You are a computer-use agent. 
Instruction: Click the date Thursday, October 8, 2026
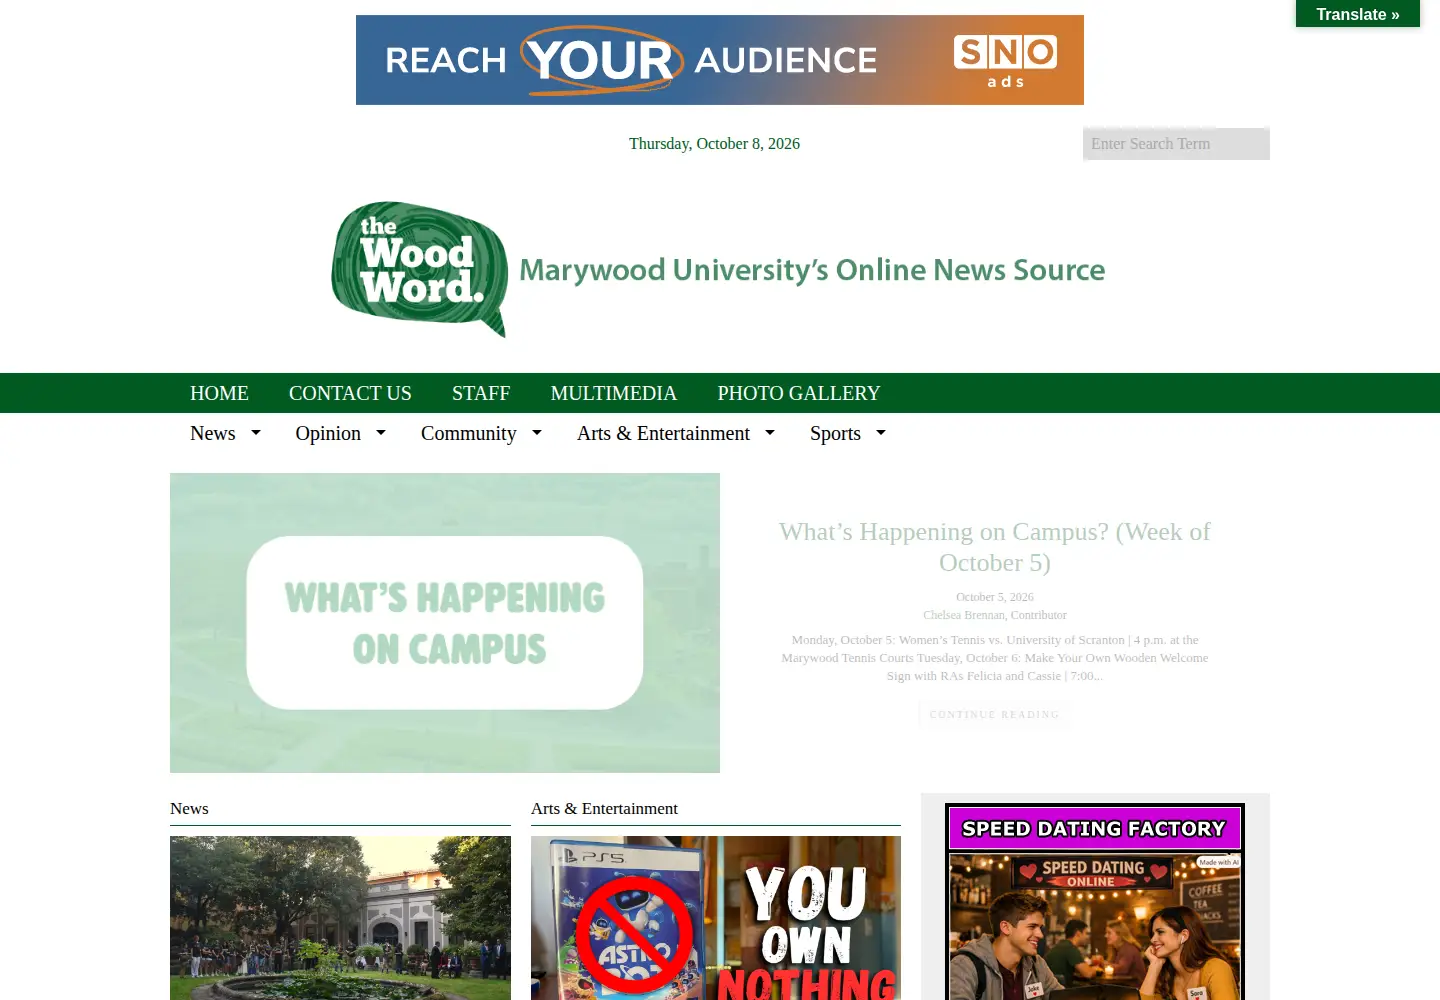pyautogui.click(x=714, y=144)
